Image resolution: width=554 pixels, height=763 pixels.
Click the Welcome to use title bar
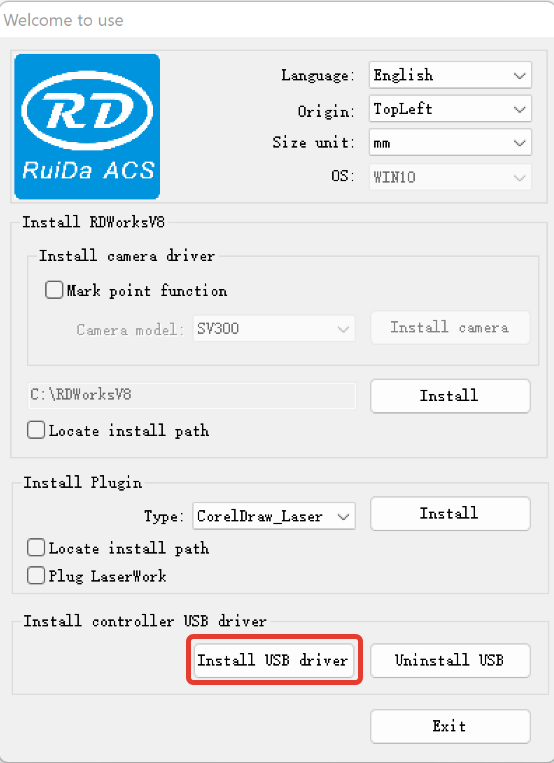coord(277,20)
